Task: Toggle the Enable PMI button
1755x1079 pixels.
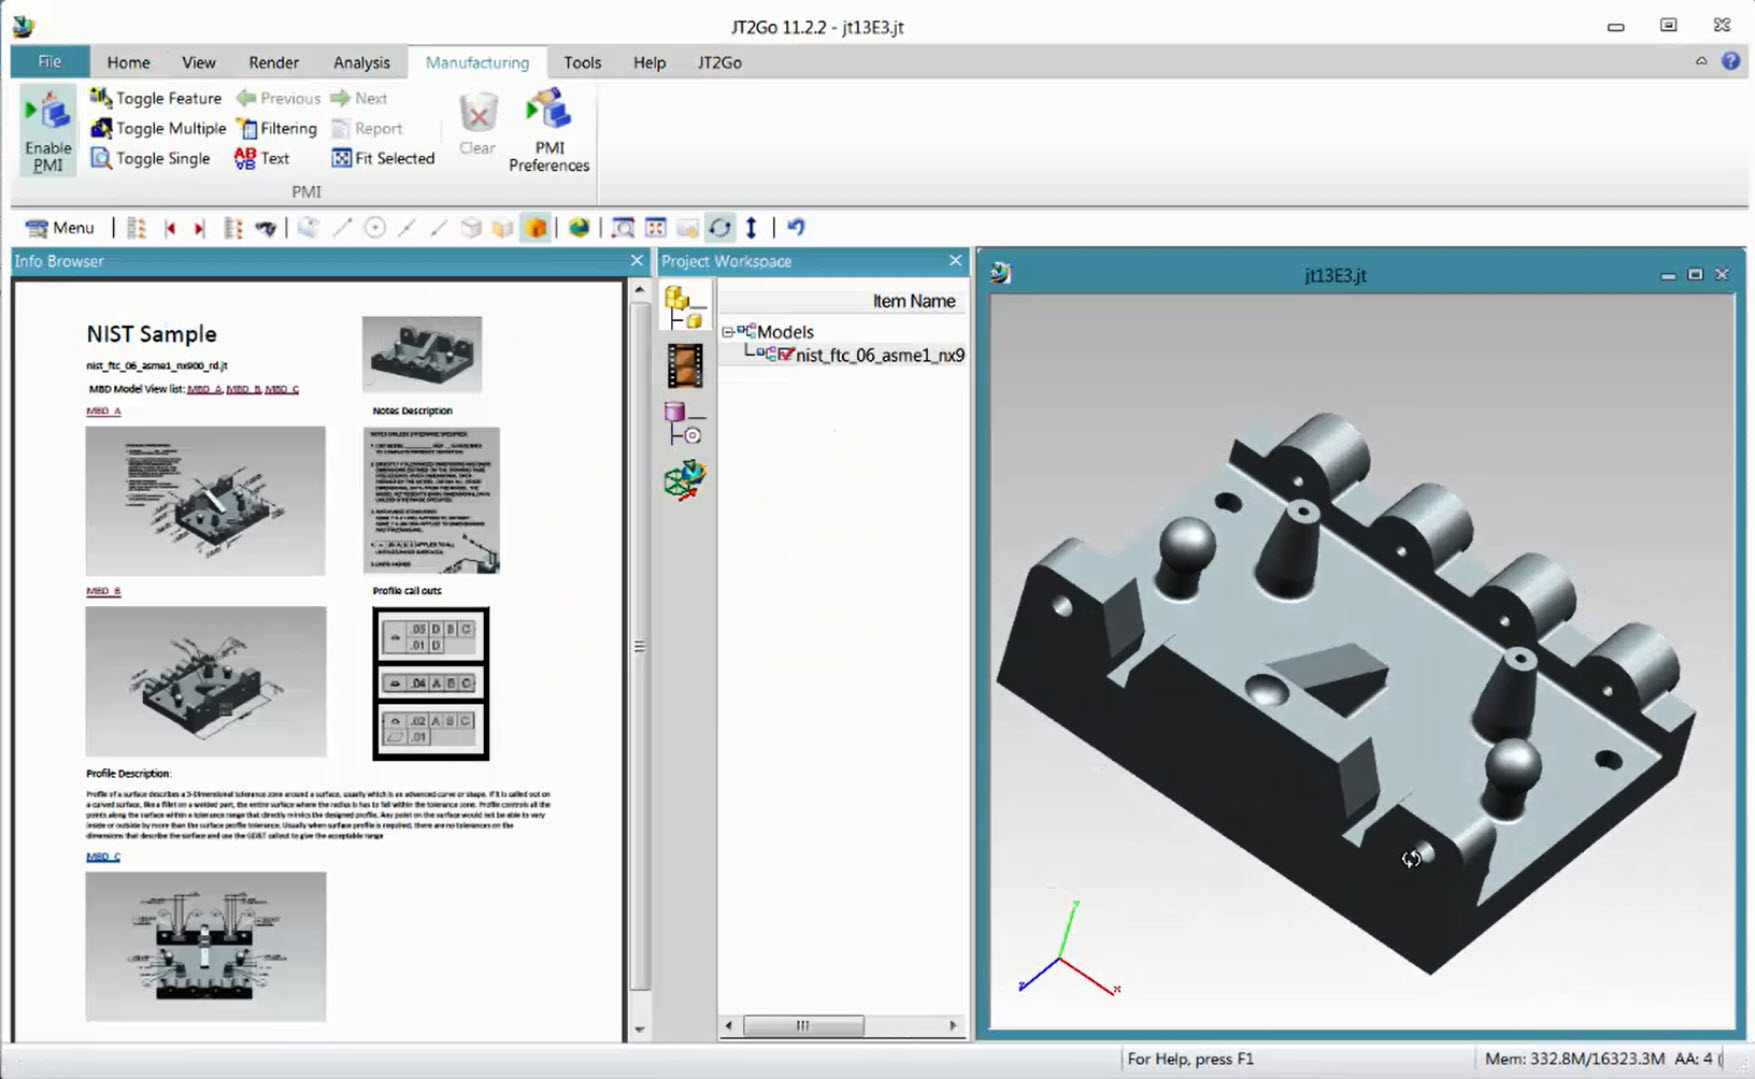Action: (x=48, y=131)
